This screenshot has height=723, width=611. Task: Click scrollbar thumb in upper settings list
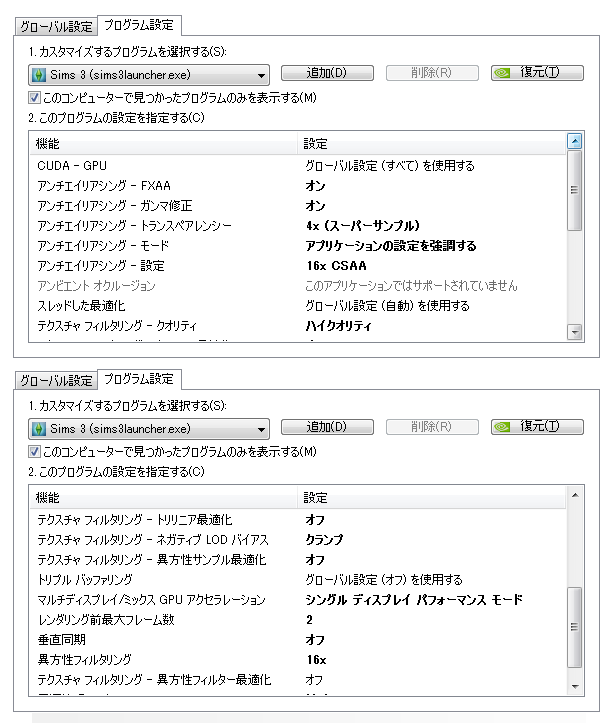(575, 190)
